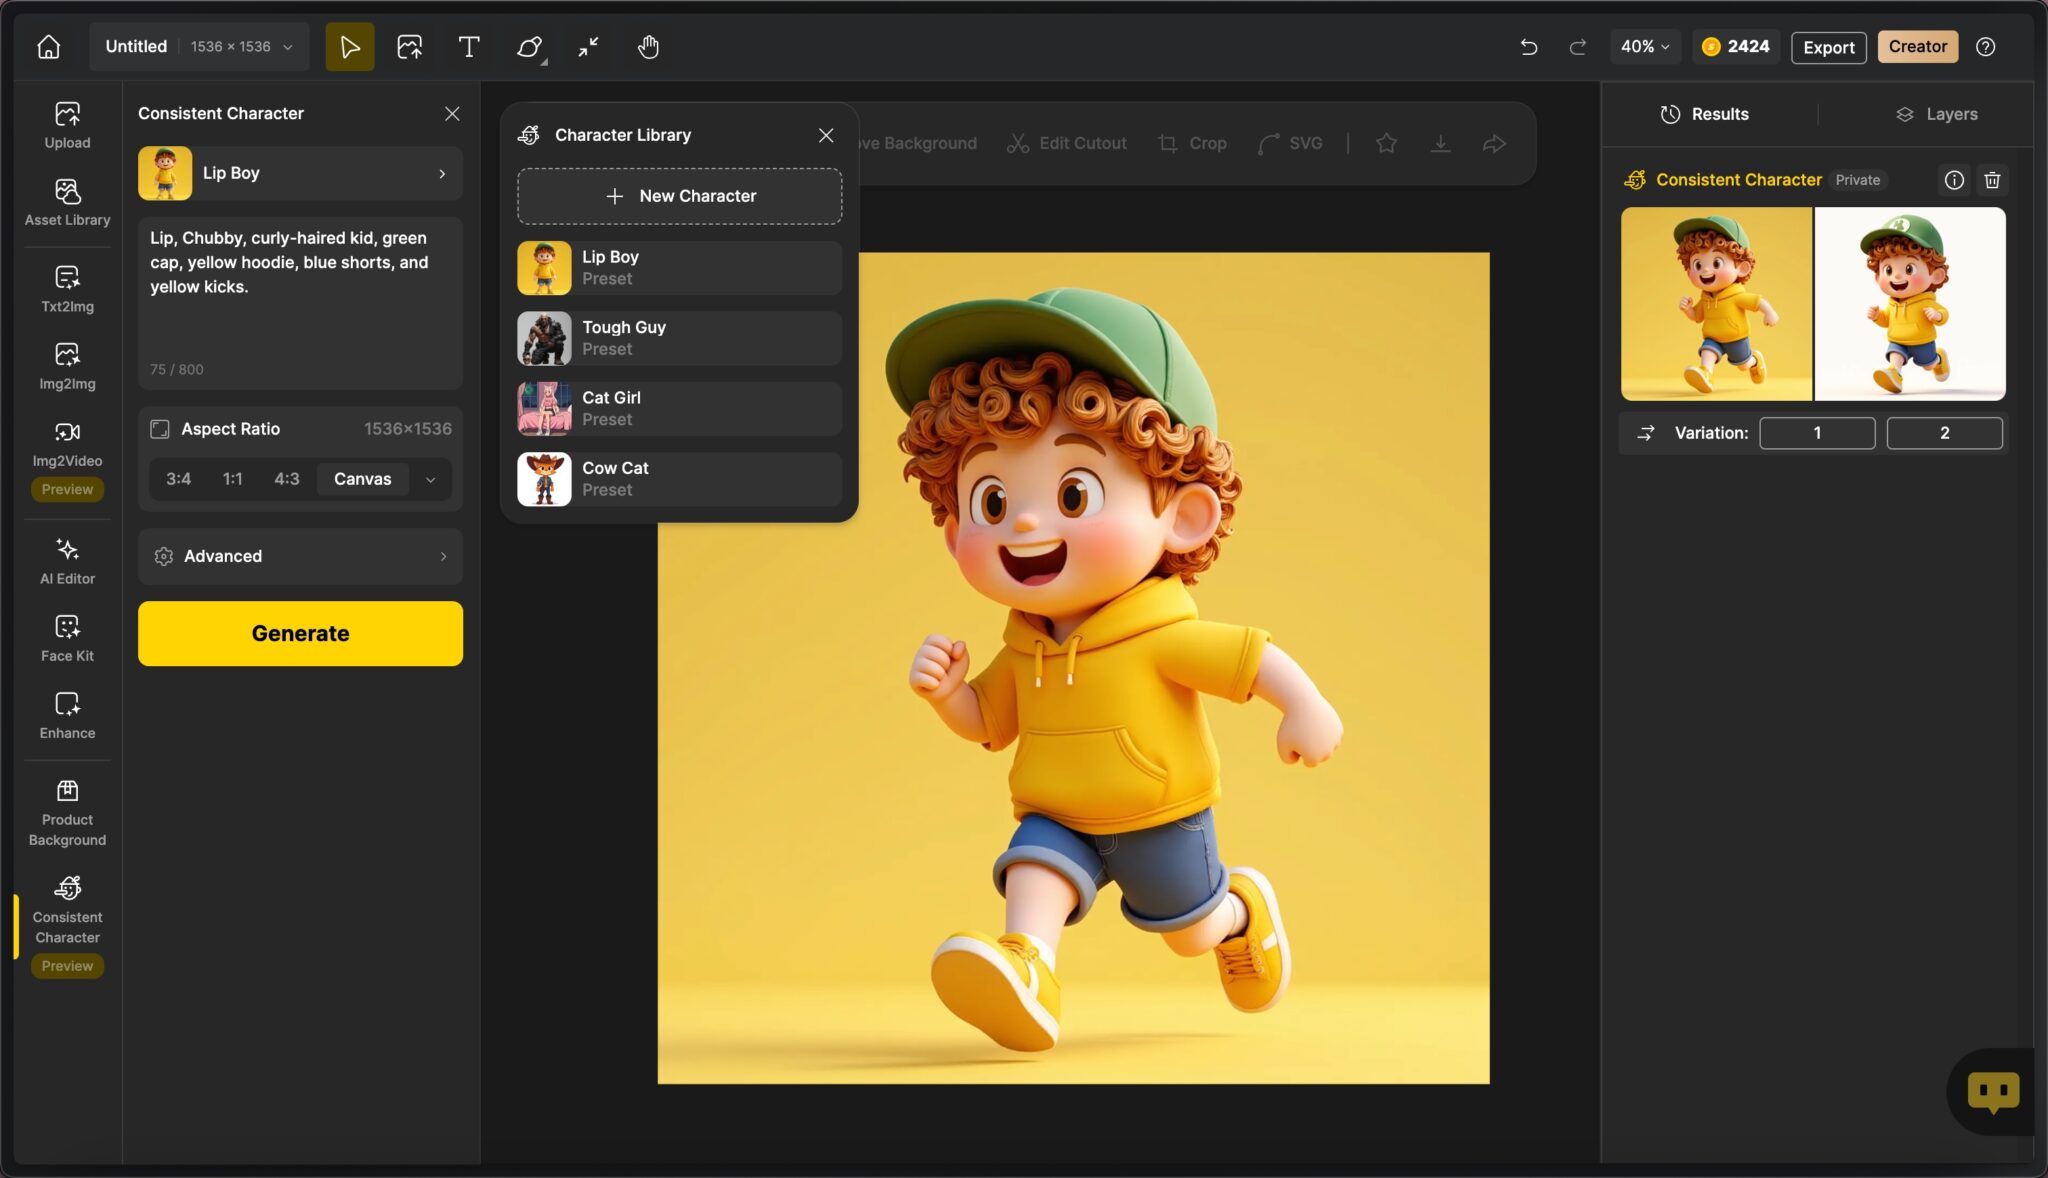Open the Face Kit panel

66,635
